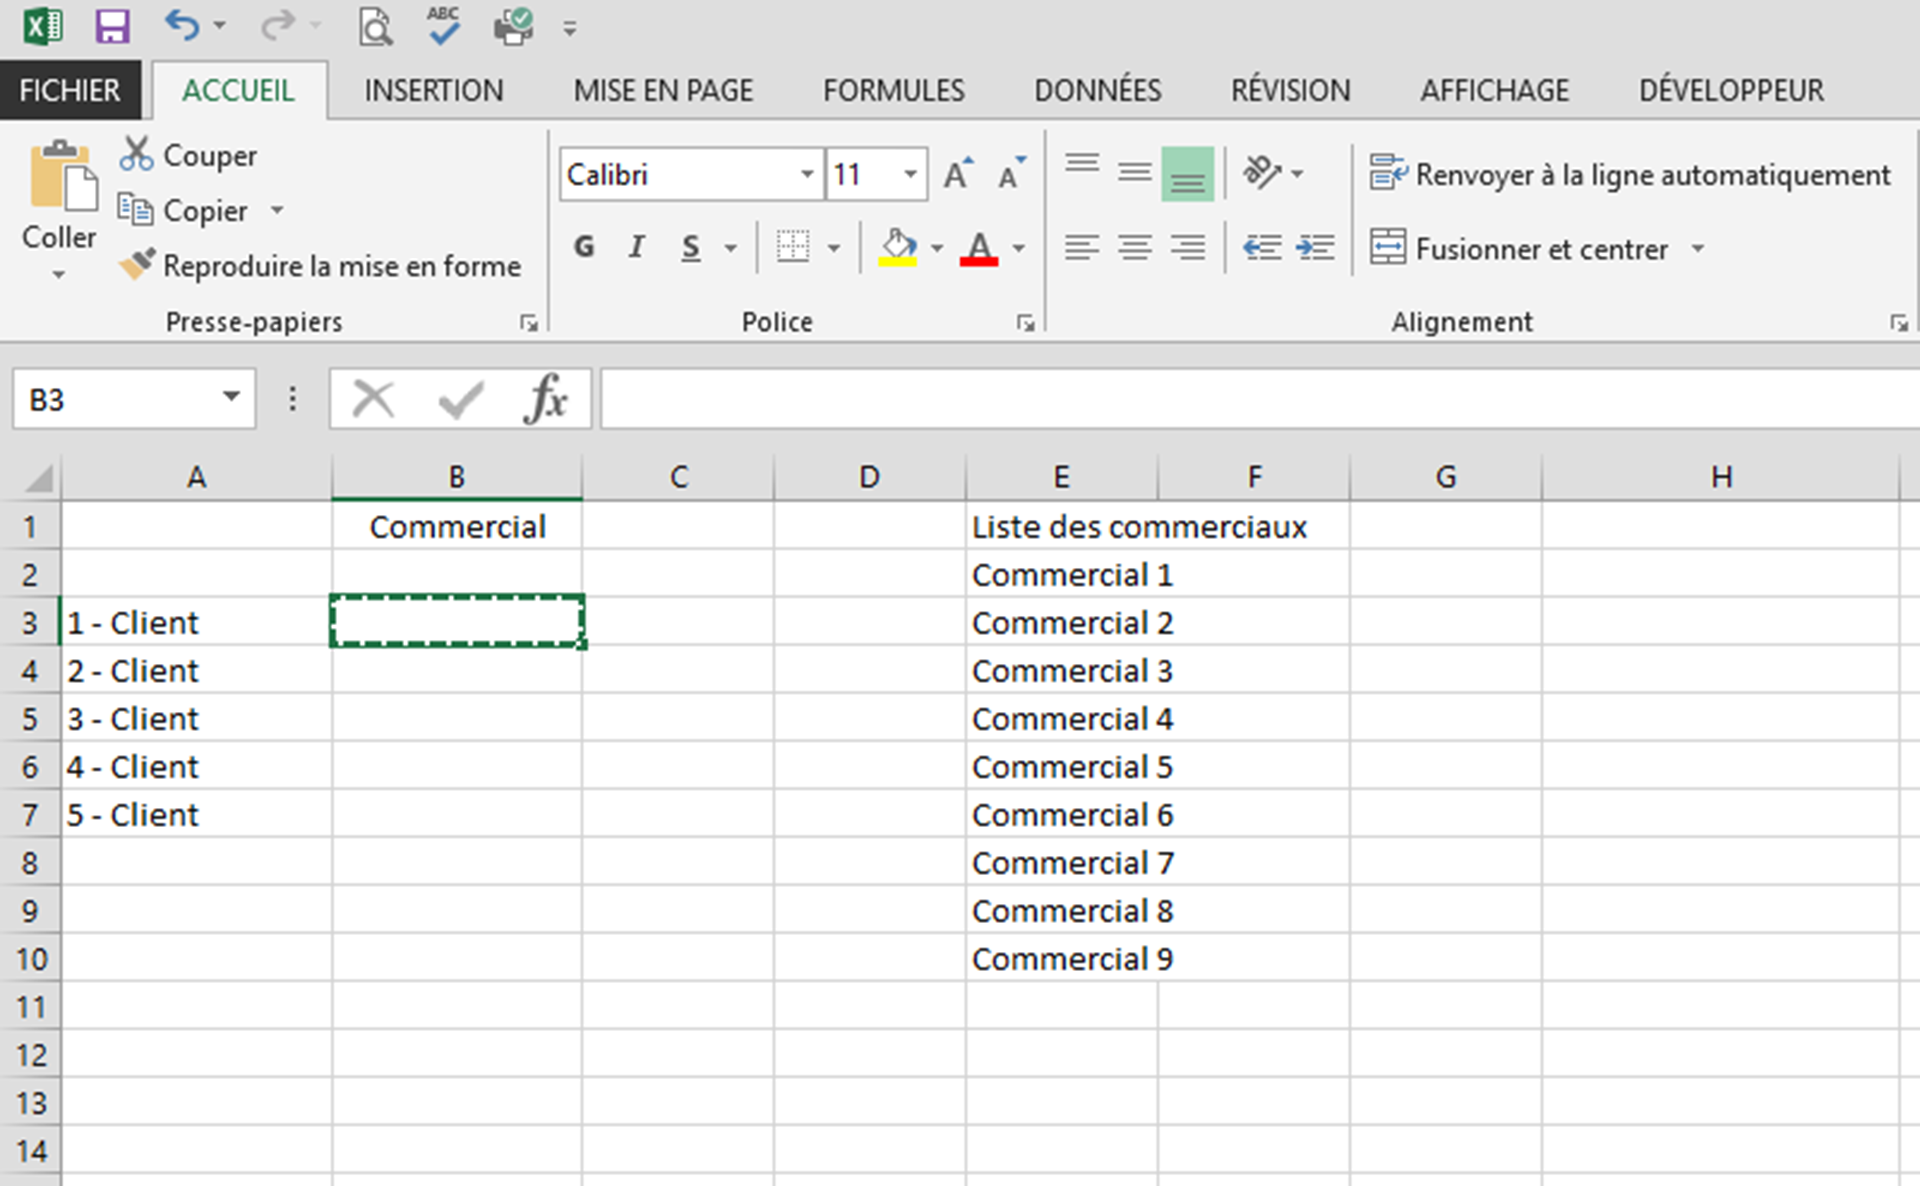Decrease font size with the small A icon

tap(1012, 174)
